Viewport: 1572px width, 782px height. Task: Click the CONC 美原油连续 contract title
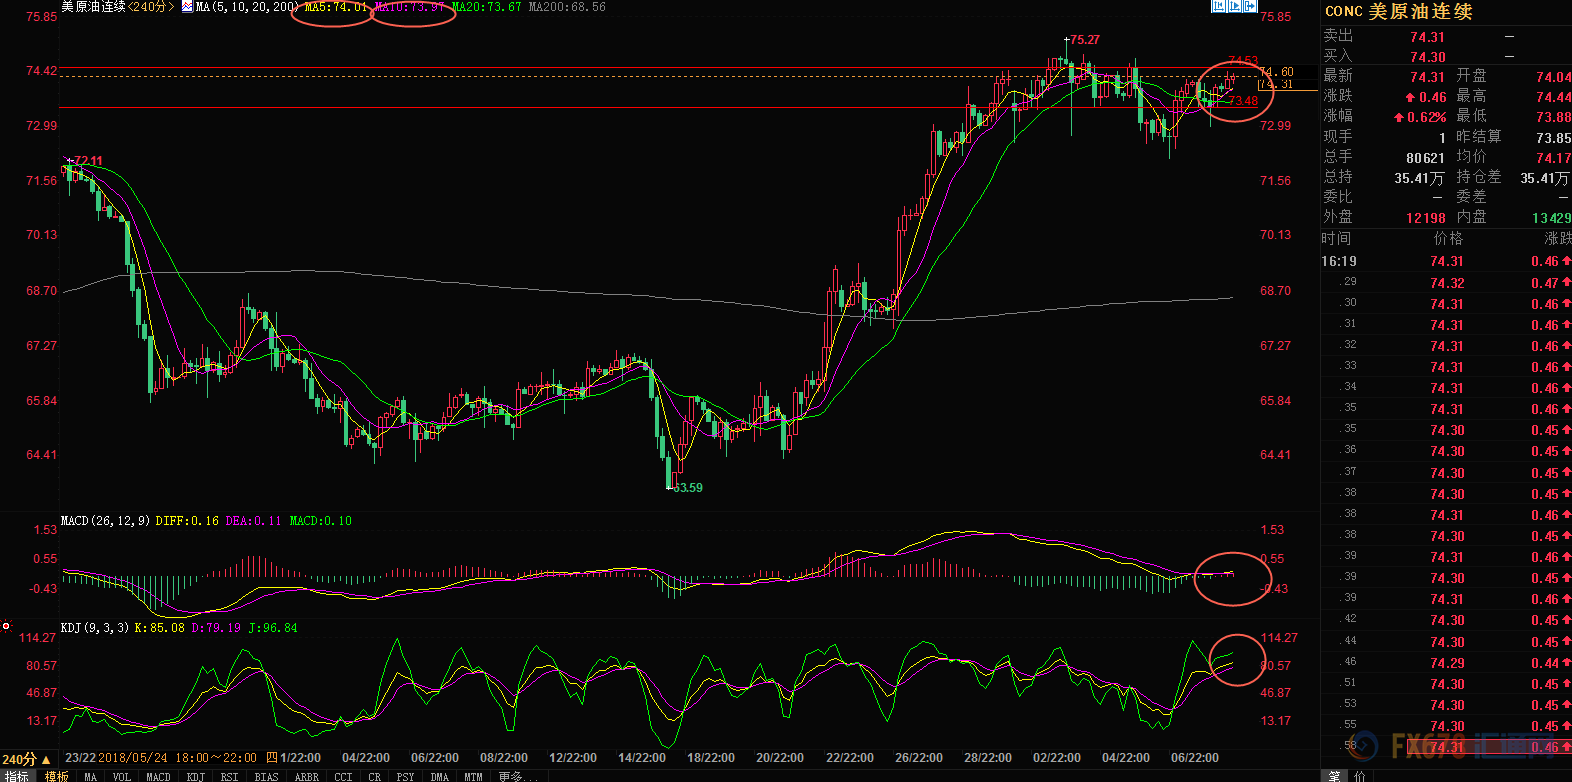click(1398, 12)
